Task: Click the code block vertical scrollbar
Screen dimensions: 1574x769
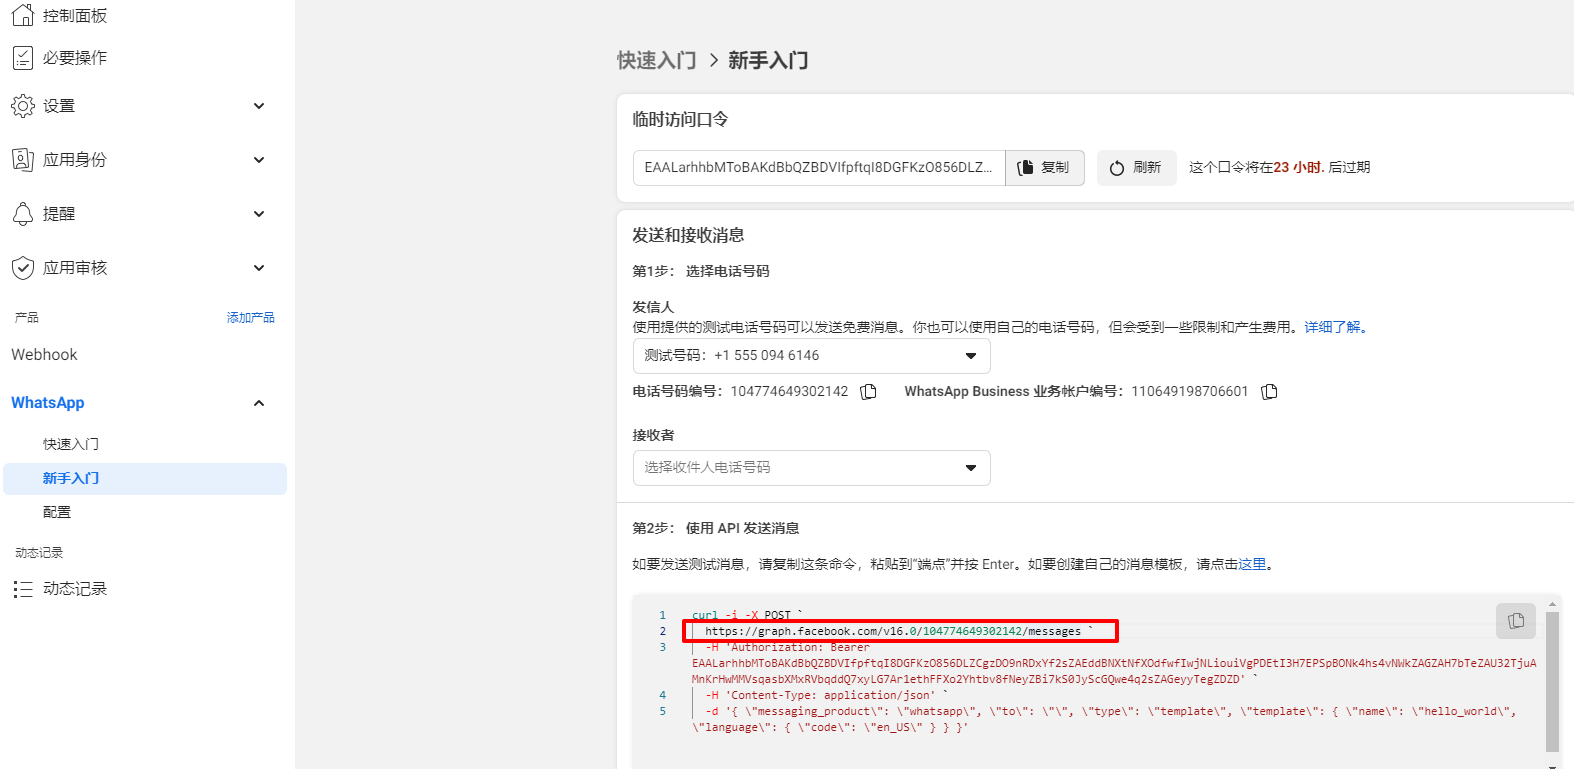Action: (1552, 680)
